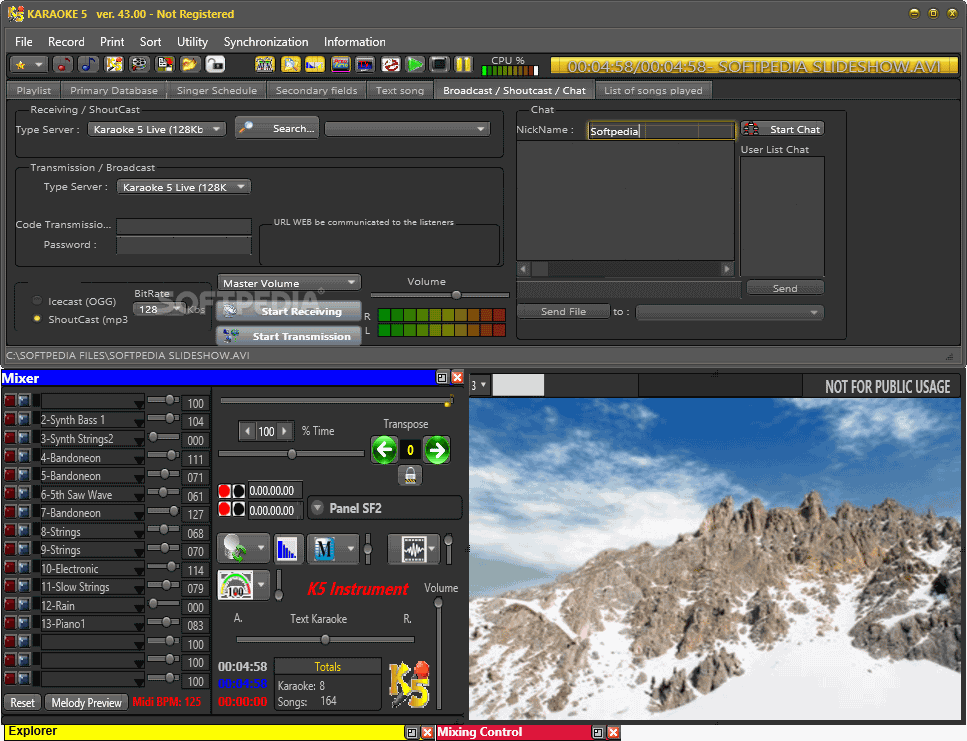Click the Start Receiving button

(289, 311)
